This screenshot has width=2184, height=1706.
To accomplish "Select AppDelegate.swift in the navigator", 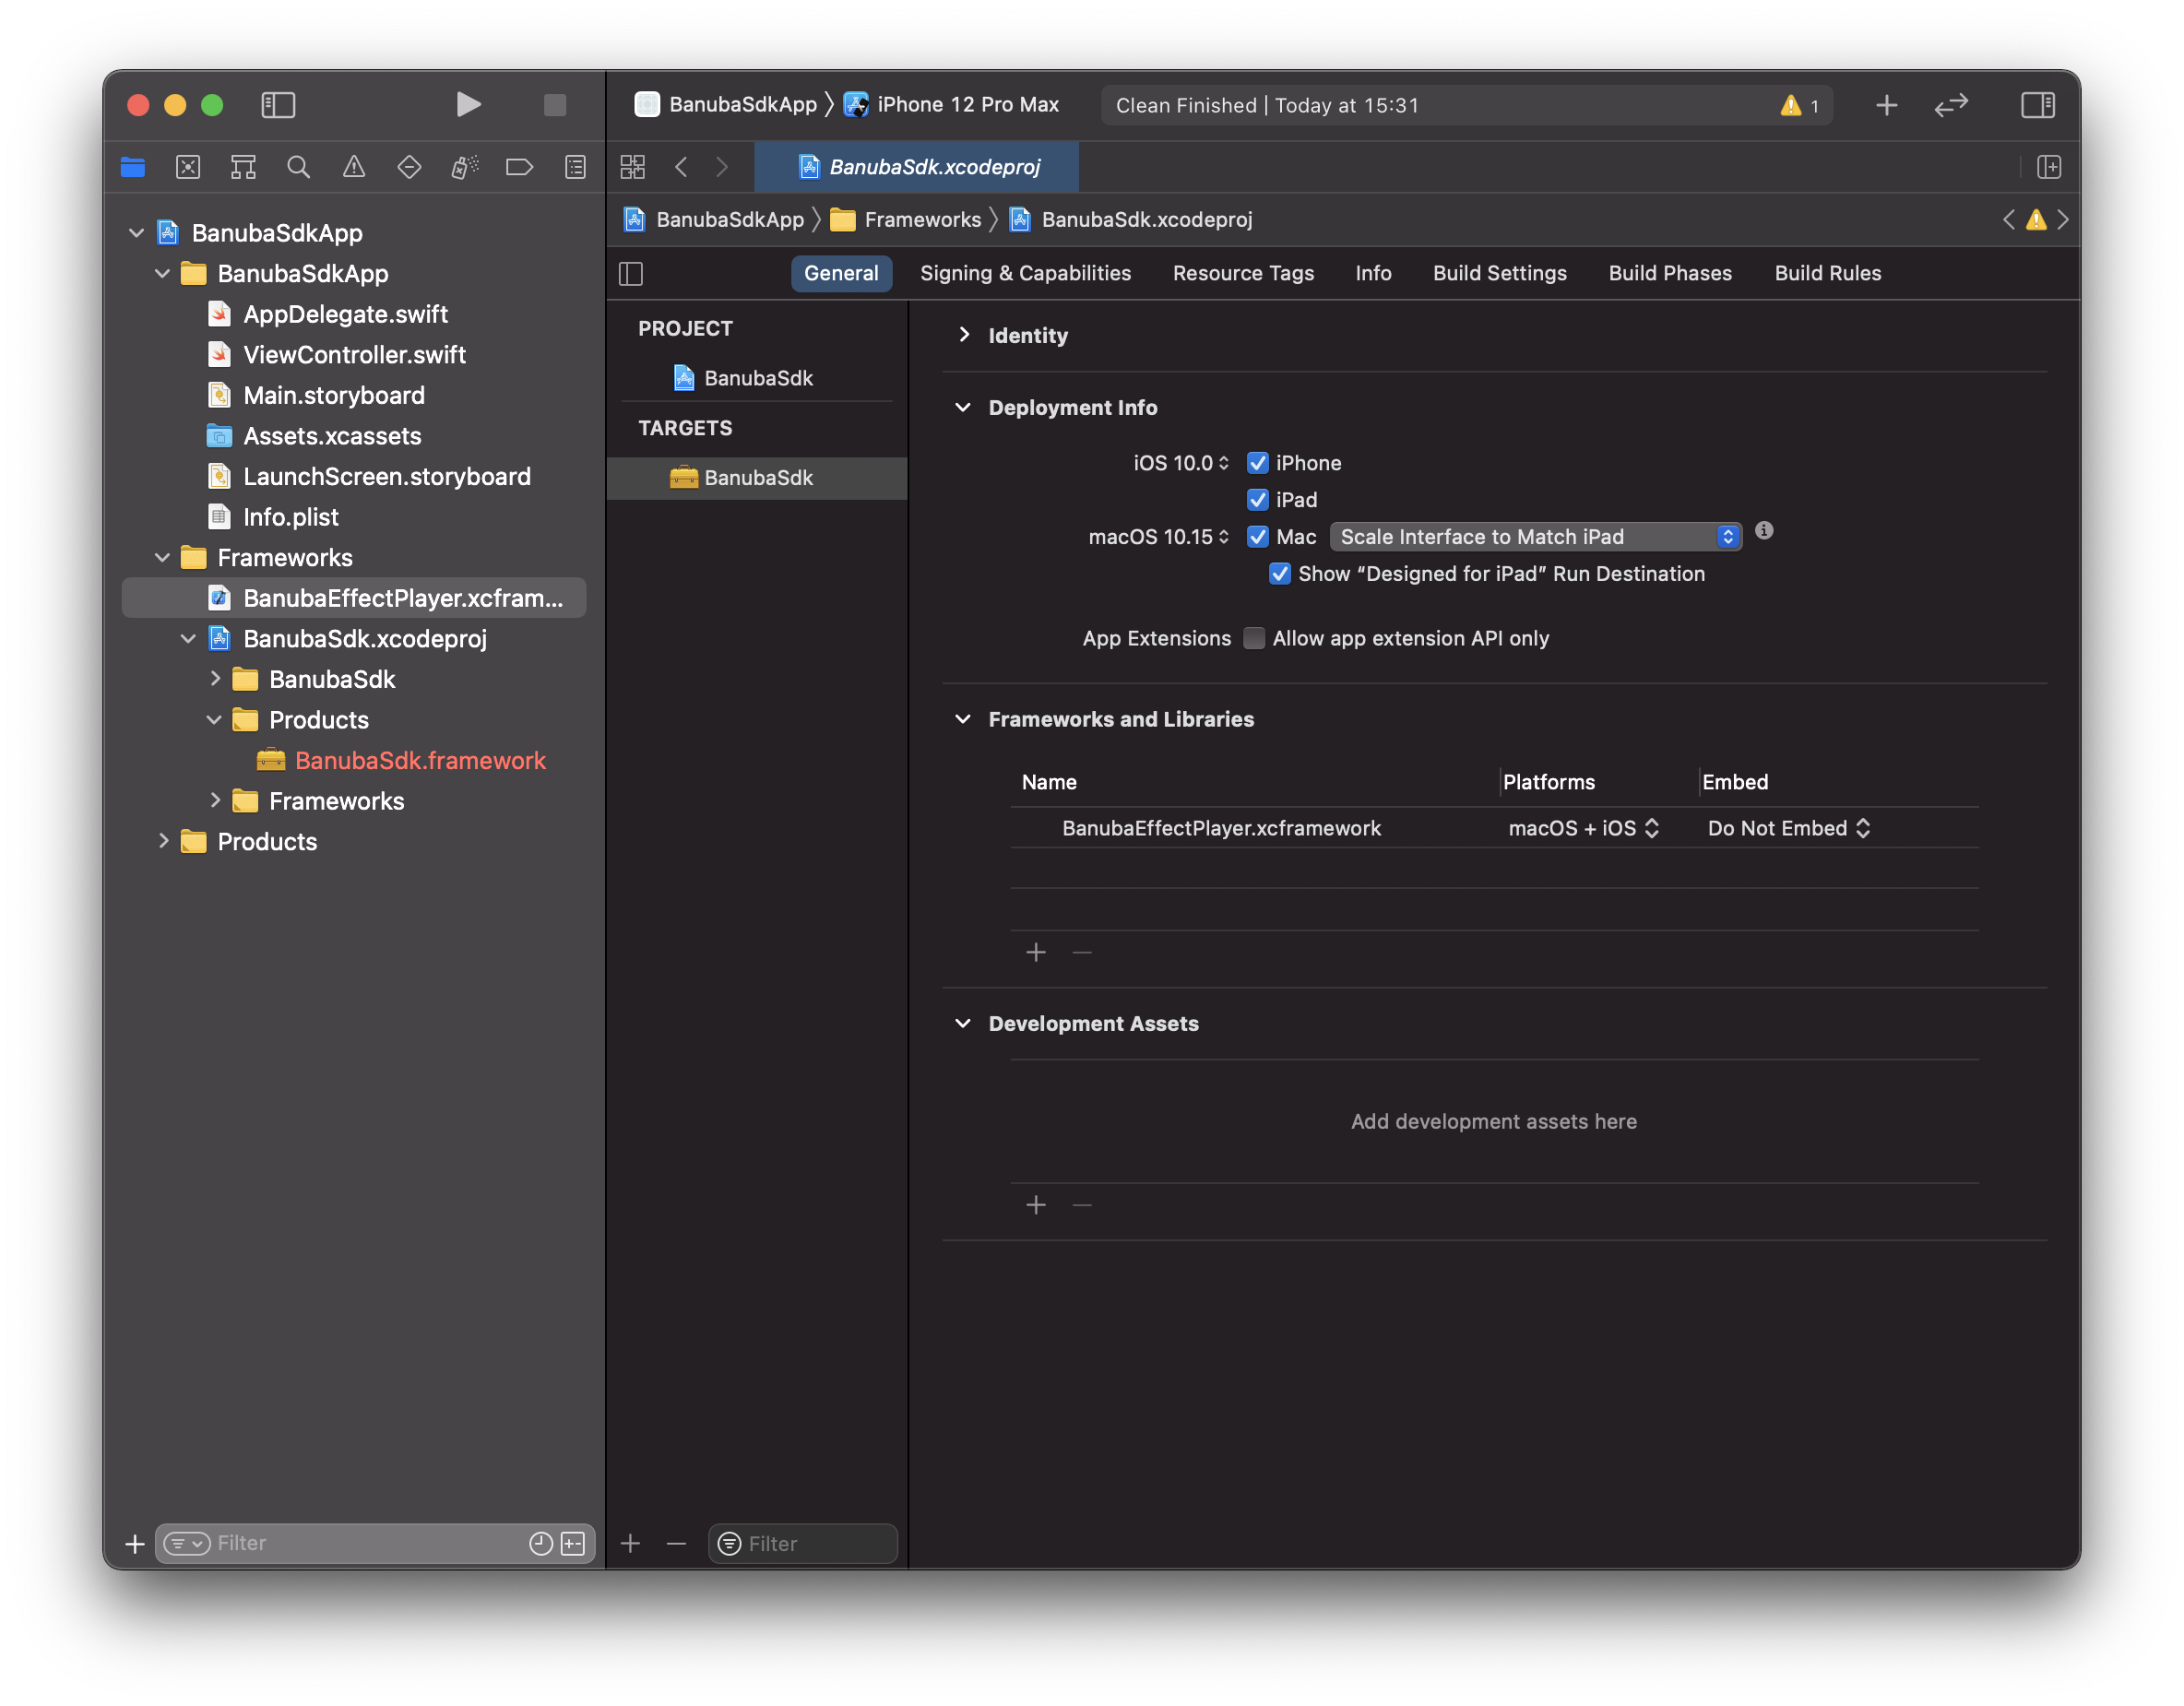I will coord(345,314).
